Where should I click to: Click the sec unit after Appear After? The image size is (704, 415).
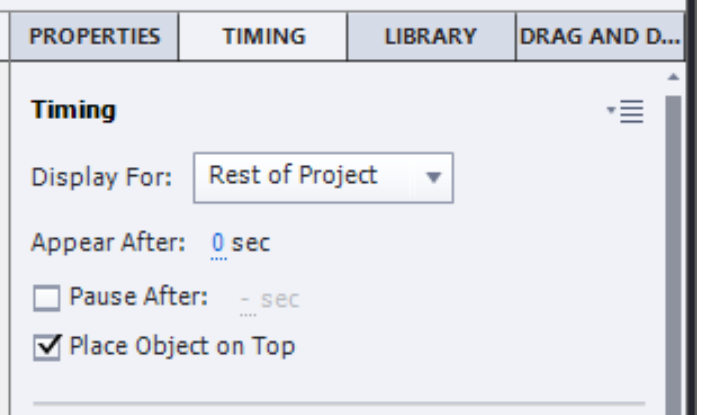point(251,242)
